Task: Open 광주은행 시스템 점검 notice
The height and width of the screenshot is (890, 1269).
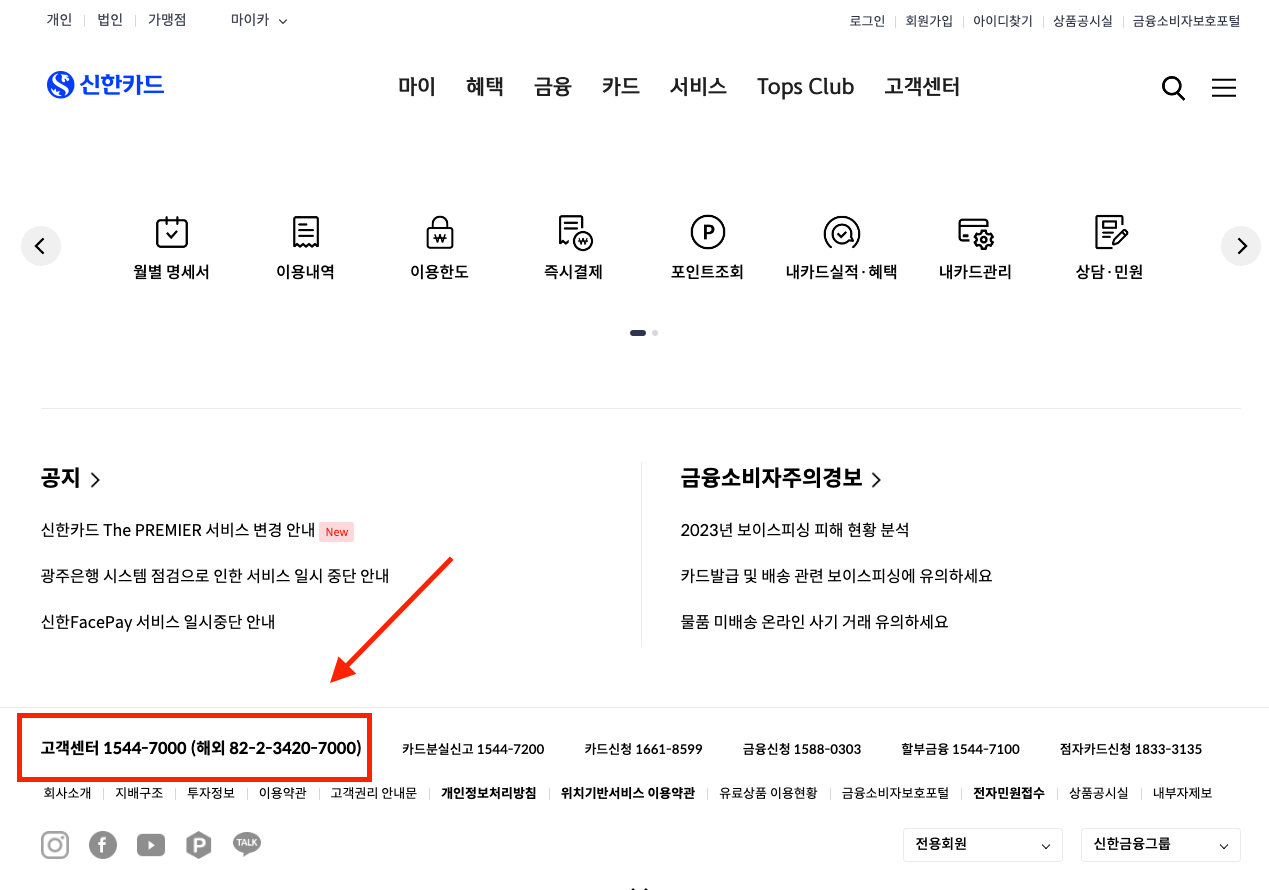Action: pos(215,576)
